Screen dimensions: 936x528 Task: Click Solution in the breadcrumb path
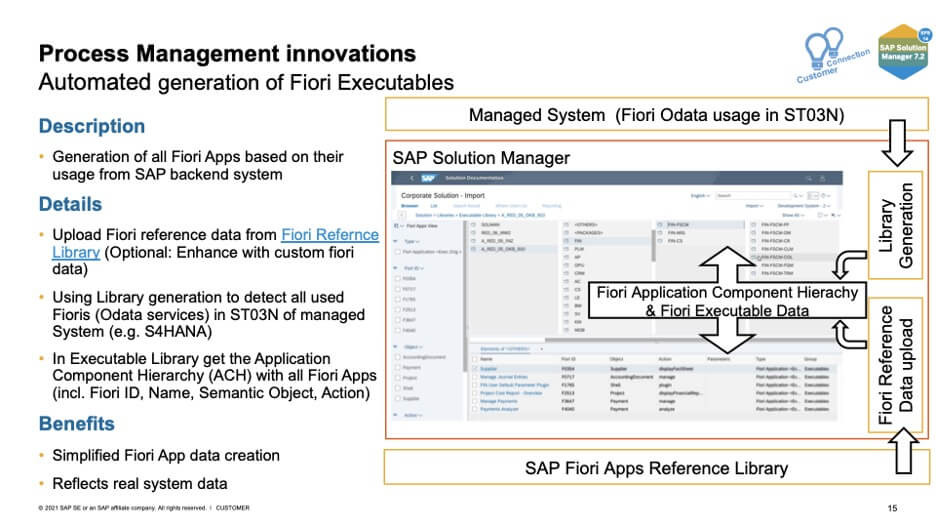pos(423,215)
